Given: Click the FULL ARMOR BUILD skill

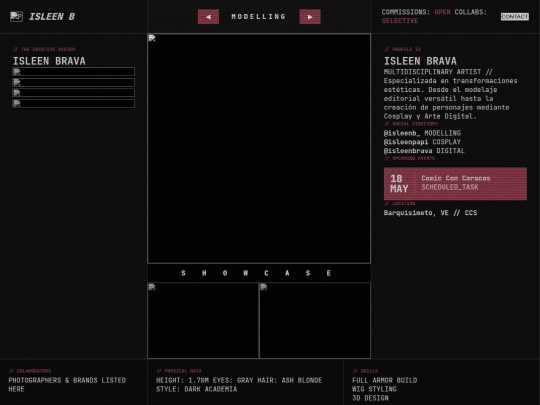Looking at the screenshot, I should (x=384, y=380).
